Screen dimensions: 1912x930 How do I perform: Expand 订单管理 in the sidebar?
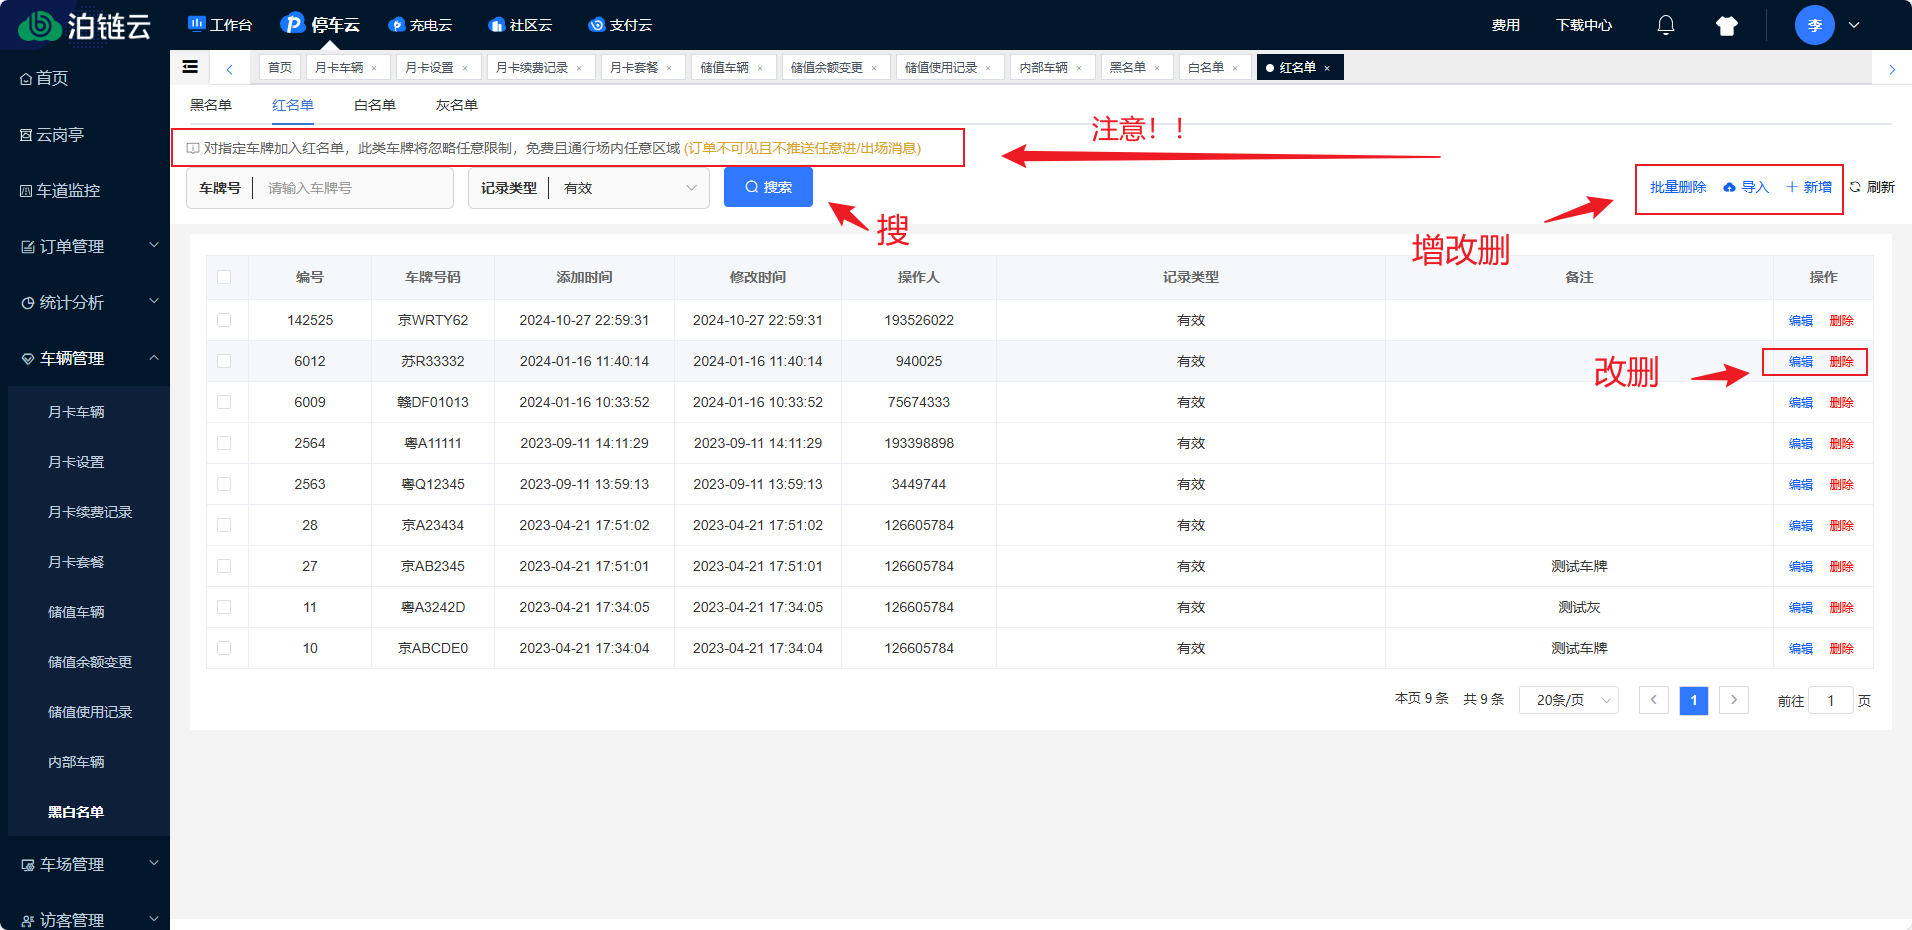85,246
